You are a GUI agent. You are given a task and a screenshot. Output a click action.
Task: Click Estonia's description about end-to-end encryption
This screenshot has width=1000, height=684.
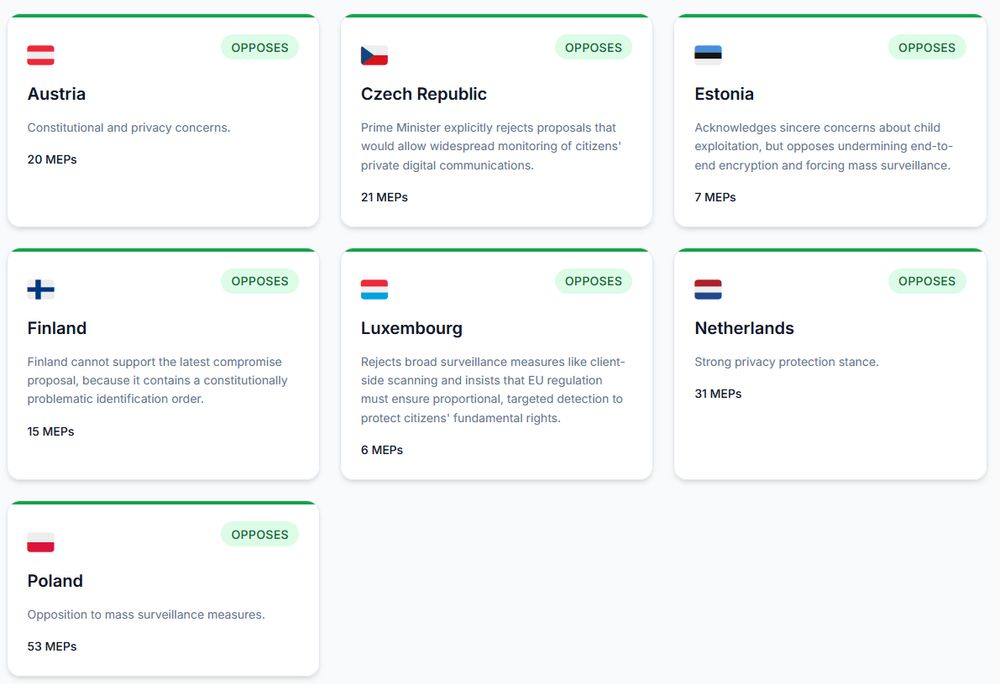[822, 146]
